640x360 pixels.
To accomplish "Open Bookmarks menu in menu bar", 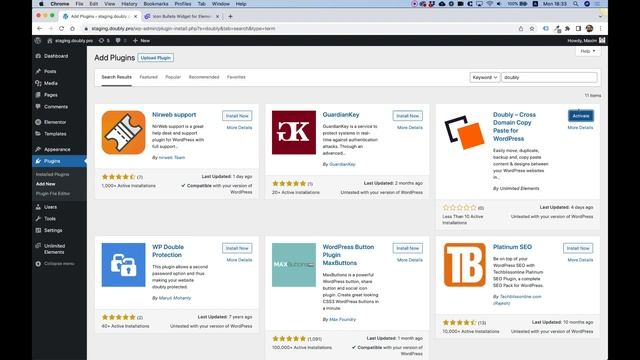I will [x=156, y=4].
